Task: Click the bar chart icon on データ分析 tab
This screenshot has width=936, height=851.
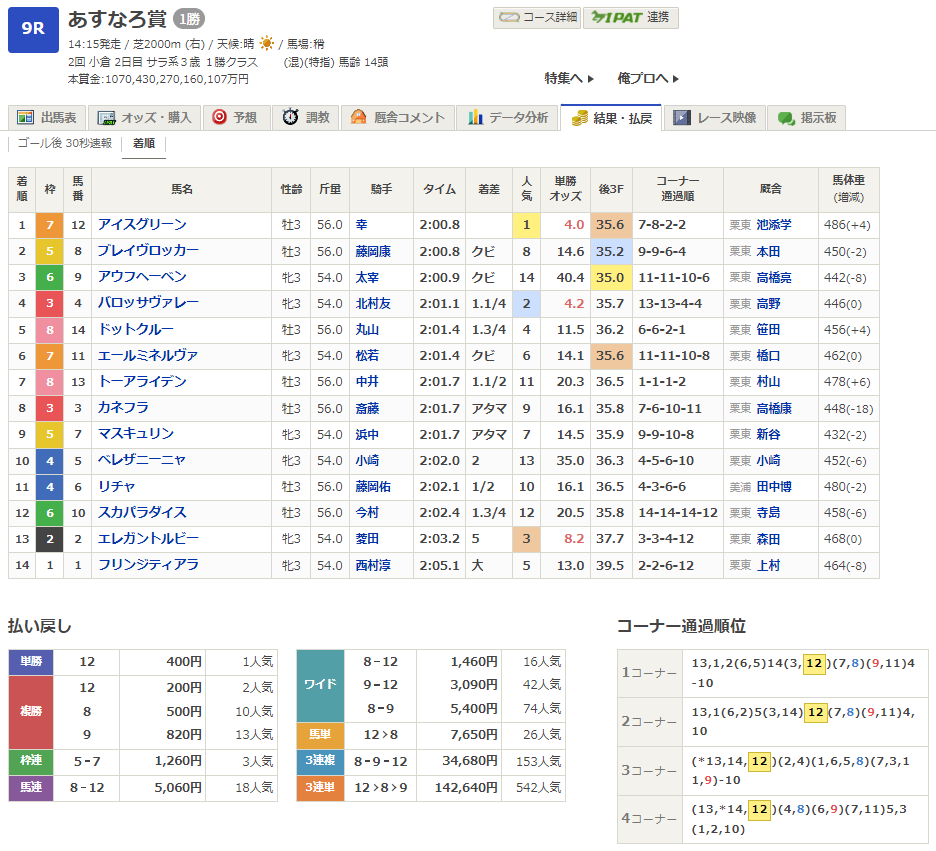Action: (475, 118)
